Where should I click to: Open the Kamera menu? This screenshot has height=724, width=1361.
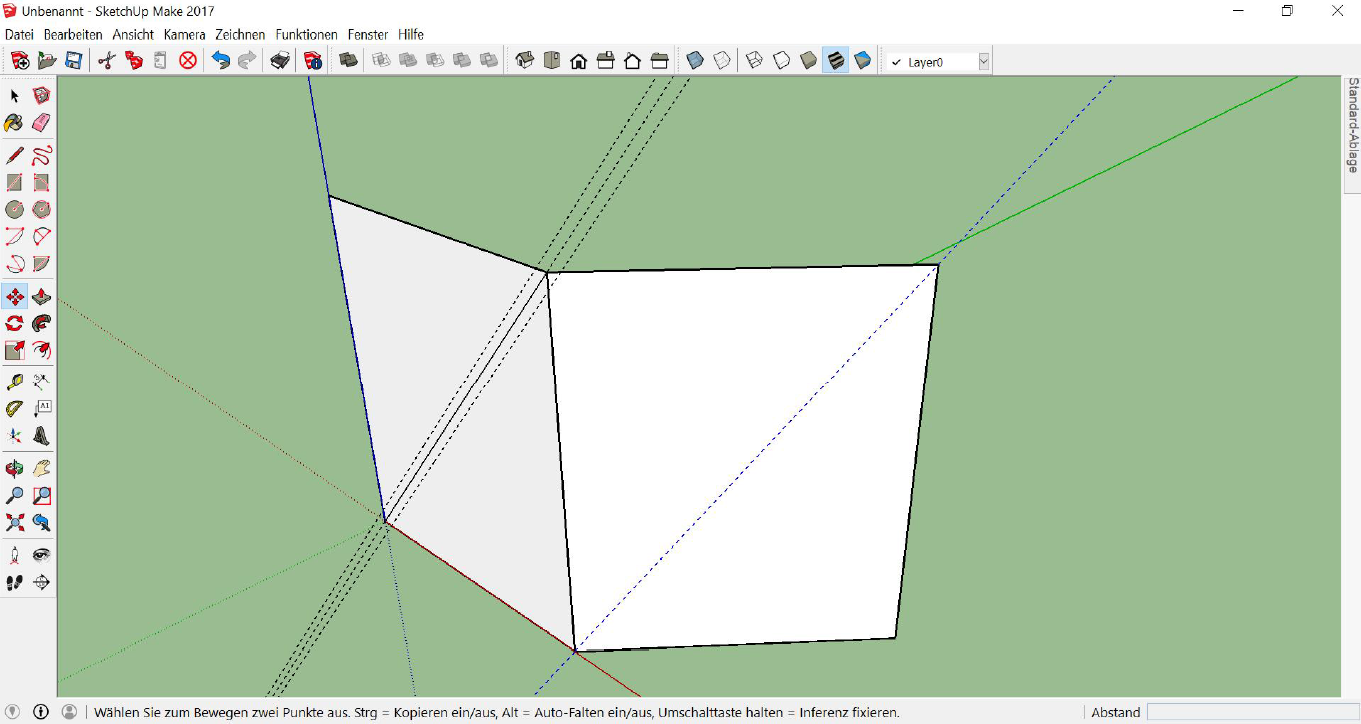[184, 34]
